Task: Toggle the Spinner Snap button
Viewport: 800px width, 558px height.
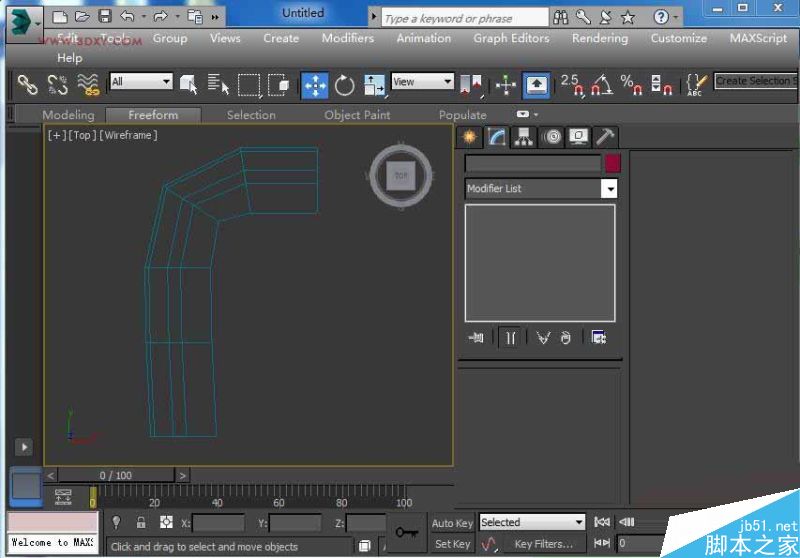Action: pos(662,85)
